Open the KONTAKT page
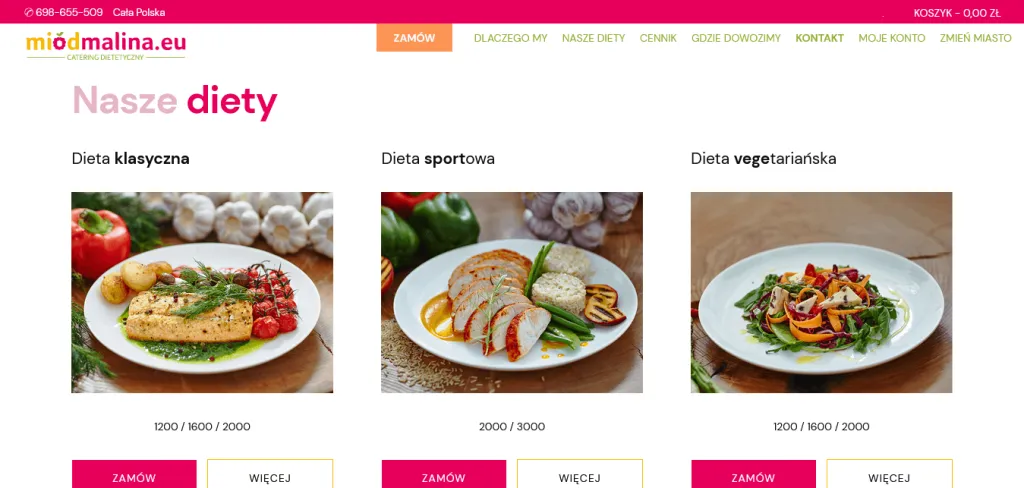Viewport: 1024px width, 488px height. click(x=820, y=38)
